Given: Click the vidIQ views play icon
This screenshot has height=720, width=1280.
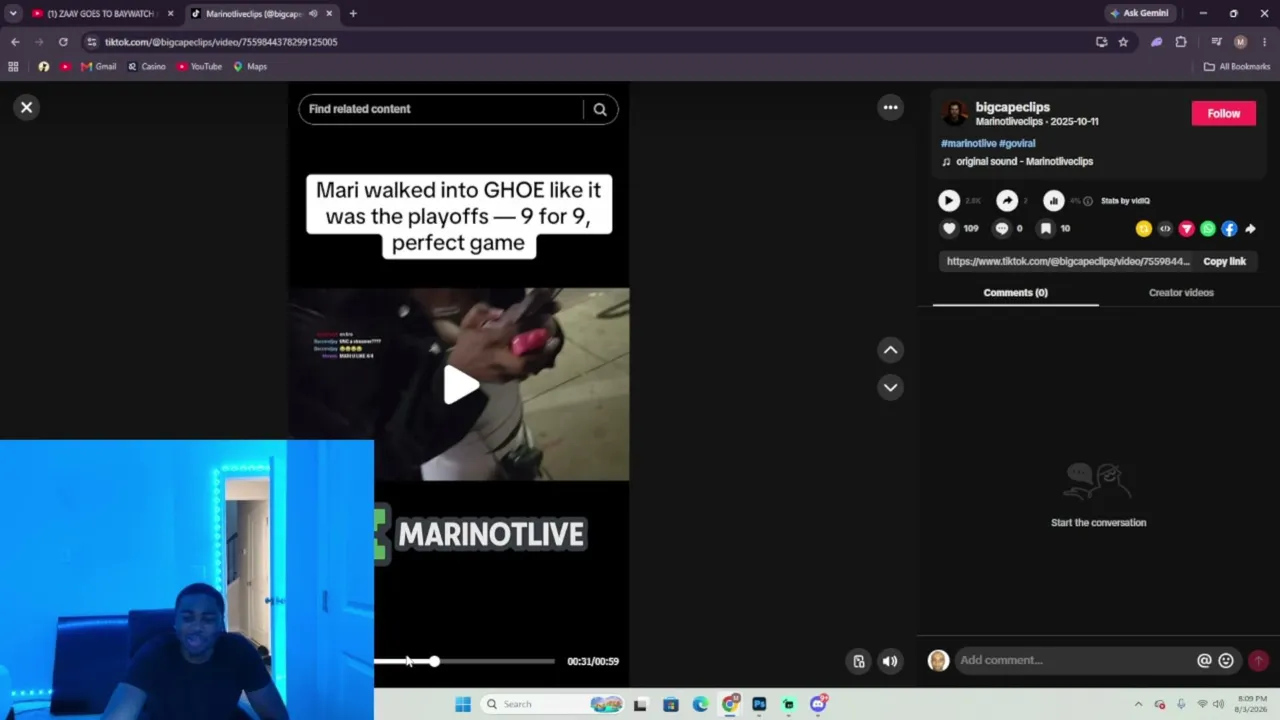Looking at the screenshot, I should (948, 201).
